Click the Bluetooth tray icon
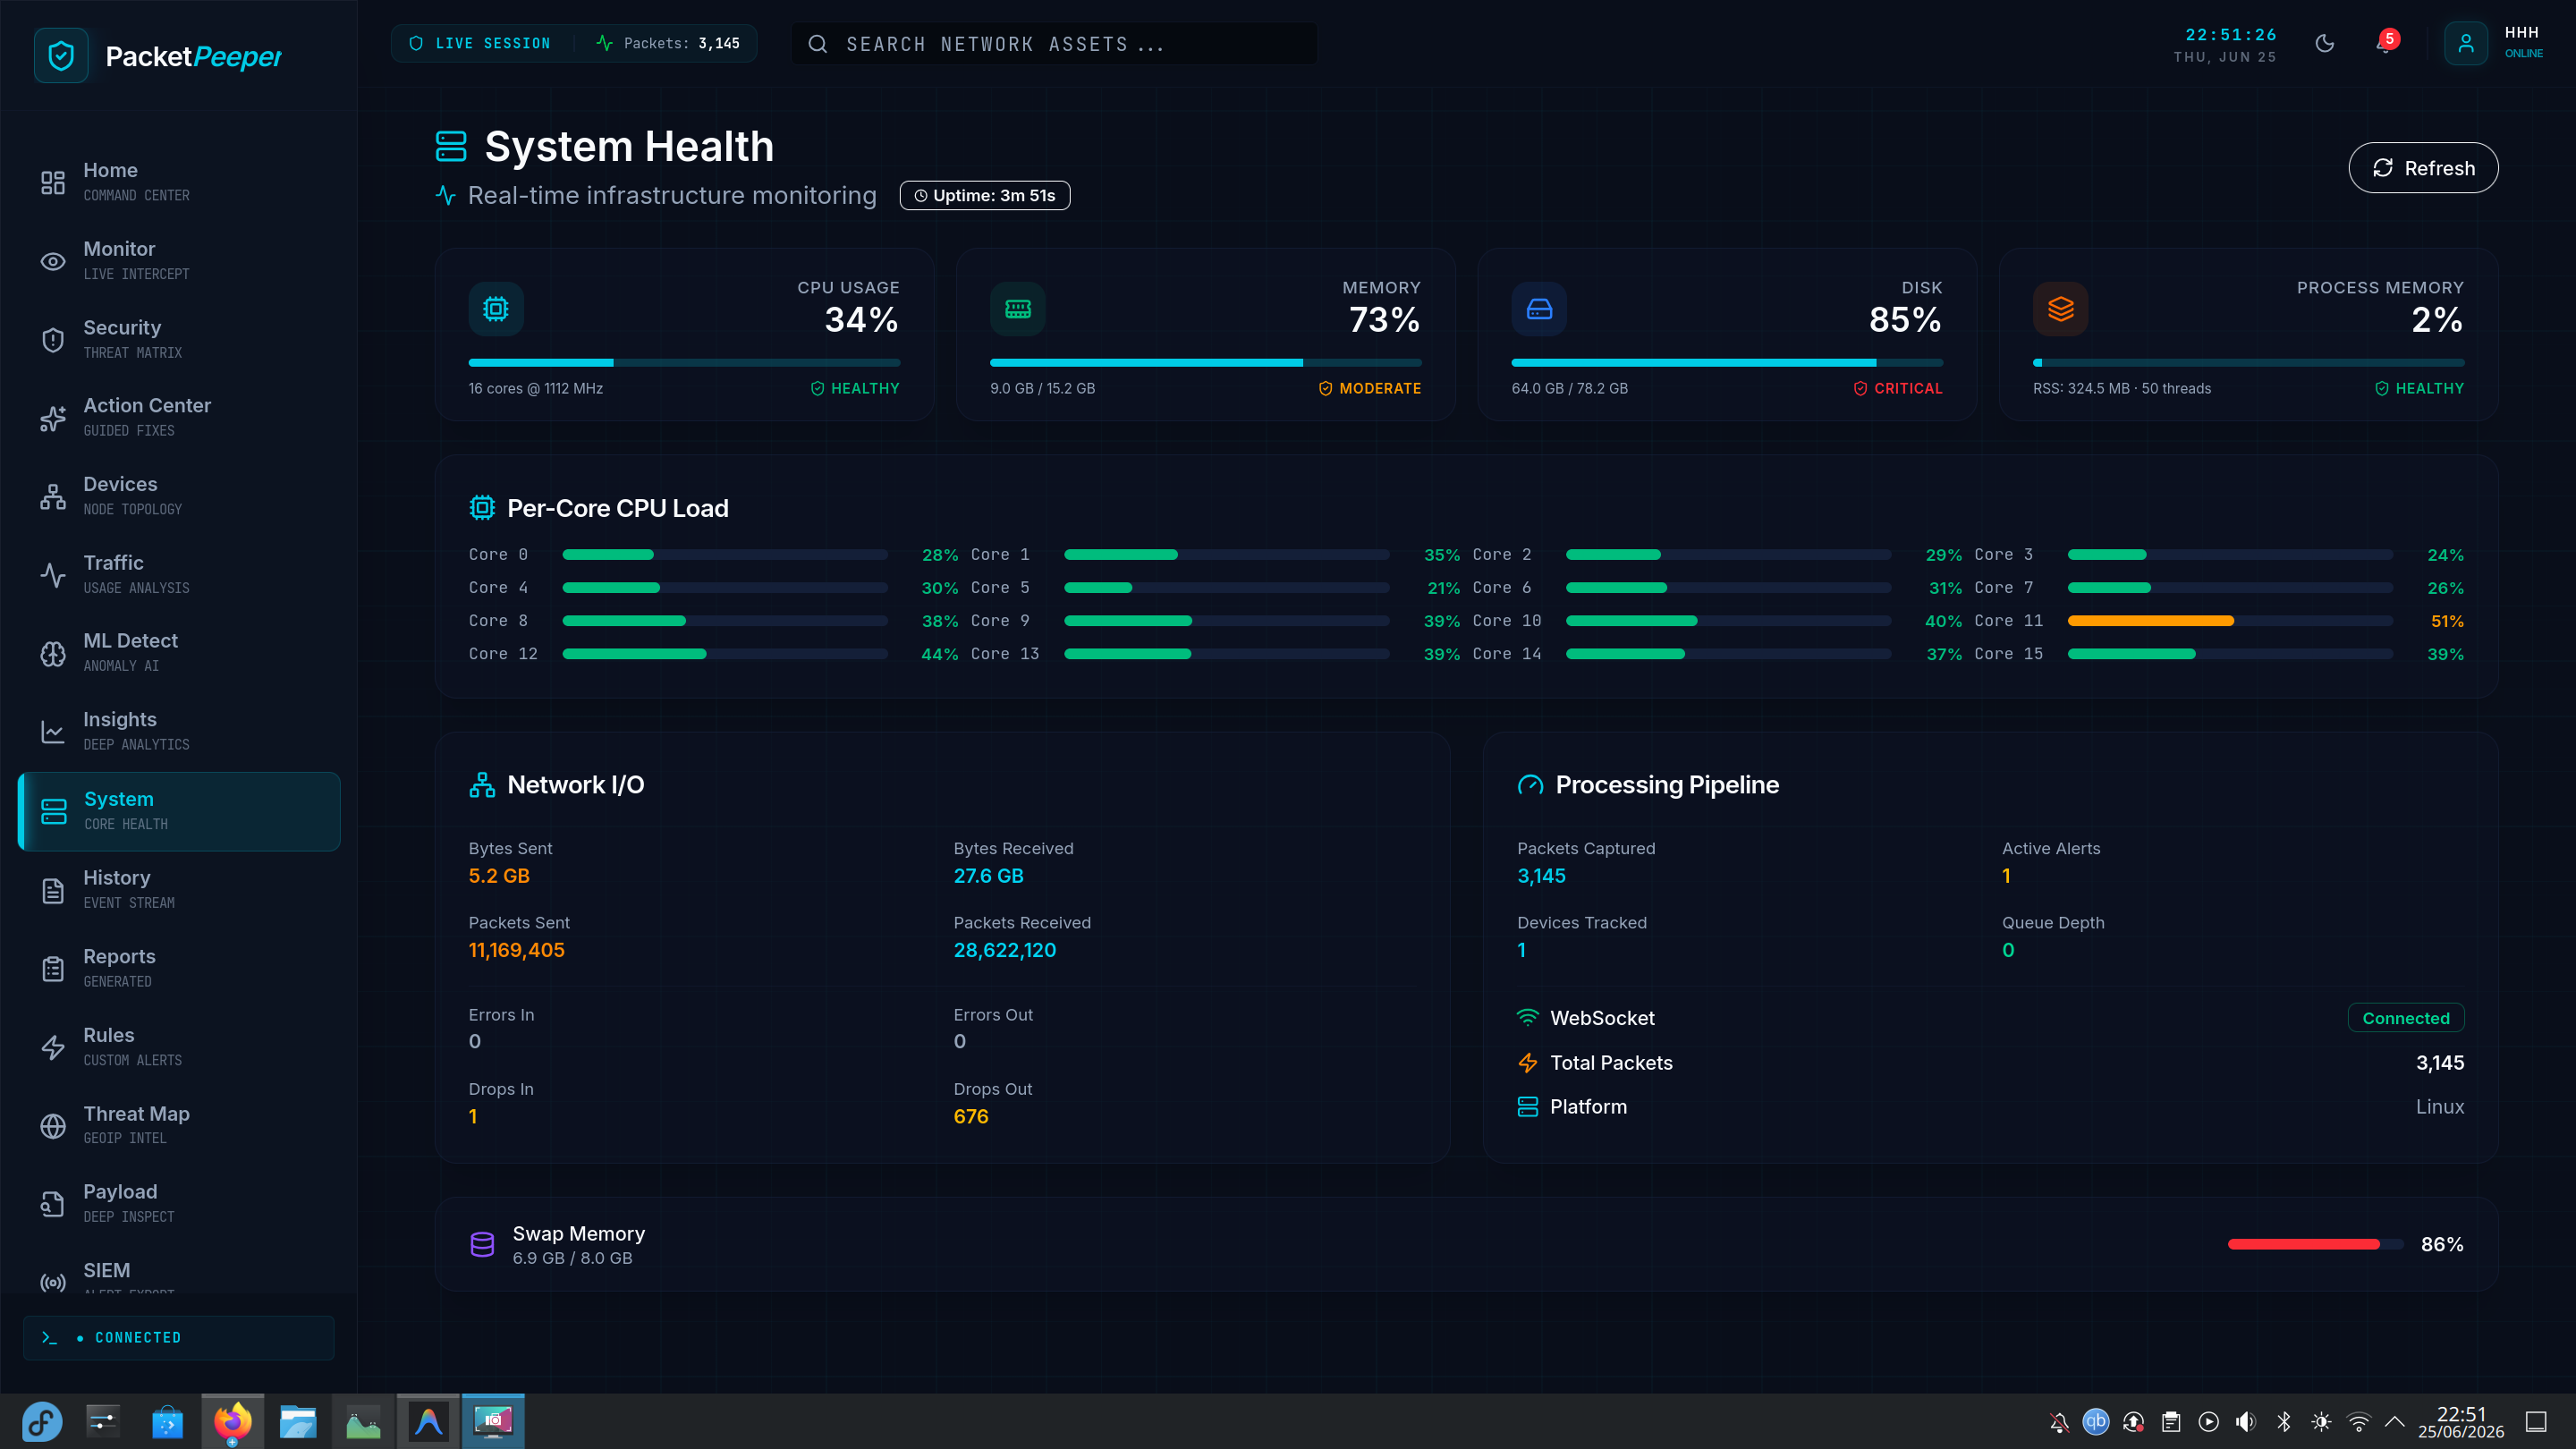This screenshot has width=2576, height=1449. pos(2284,1421)
